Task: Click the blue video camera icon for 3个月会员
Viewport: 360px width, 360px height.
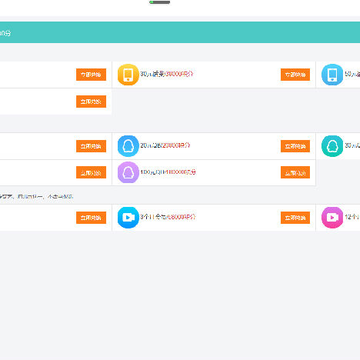Action: [x=128, y=217]
